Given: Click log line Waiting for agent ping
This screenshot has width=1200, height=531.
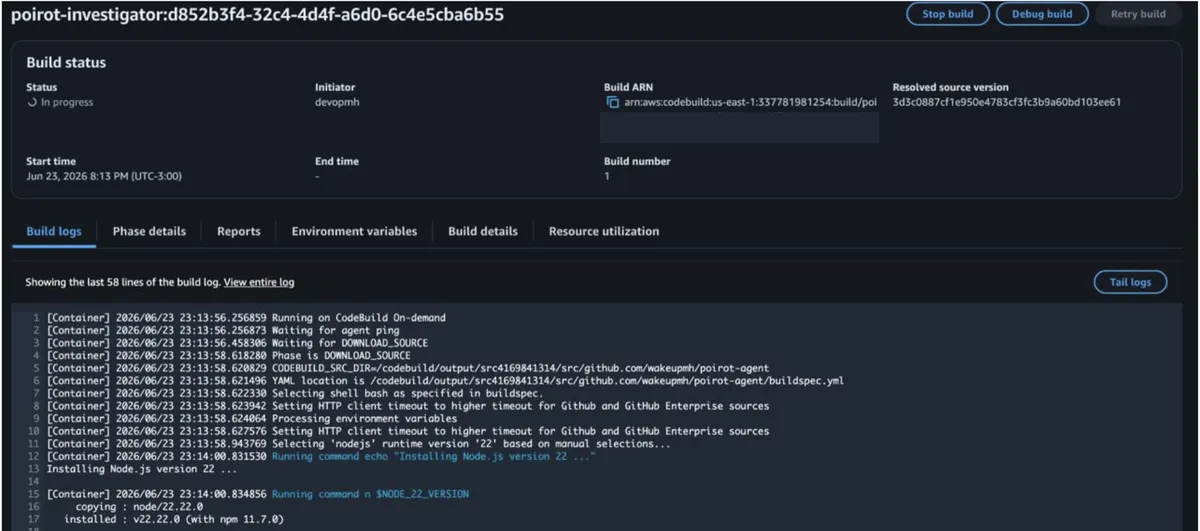Looking at the screenshot, I should 223,330.
